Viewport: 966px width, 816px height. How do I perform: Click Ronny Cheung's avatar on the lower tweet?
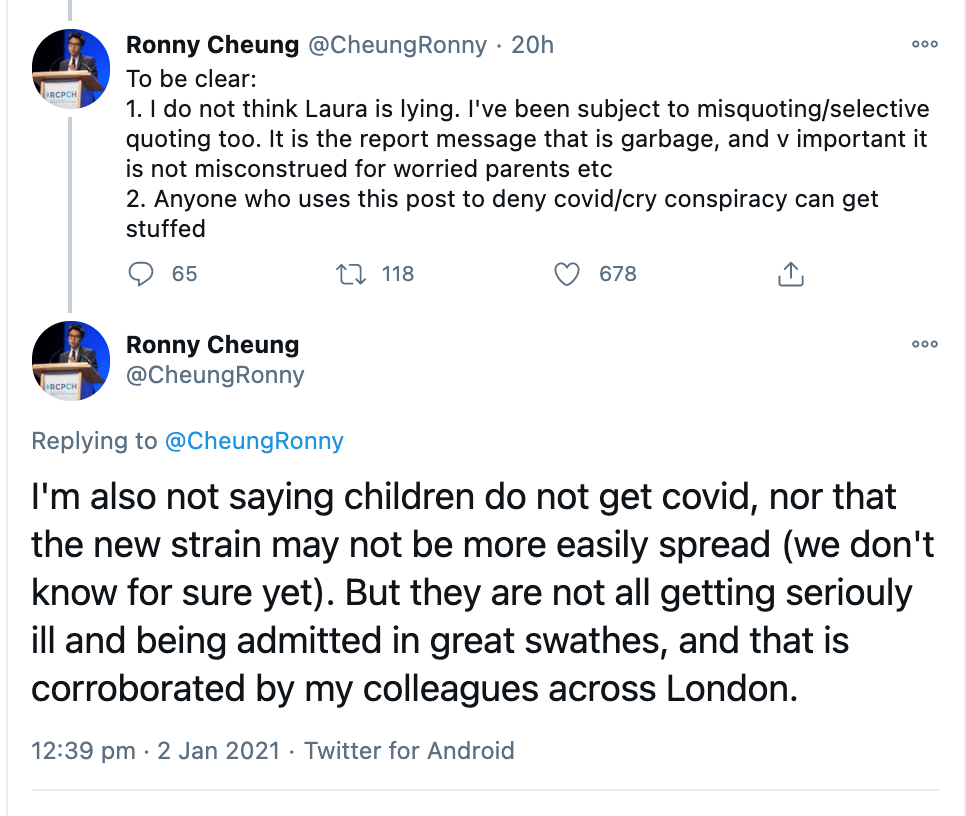click(x=71, y=361)
